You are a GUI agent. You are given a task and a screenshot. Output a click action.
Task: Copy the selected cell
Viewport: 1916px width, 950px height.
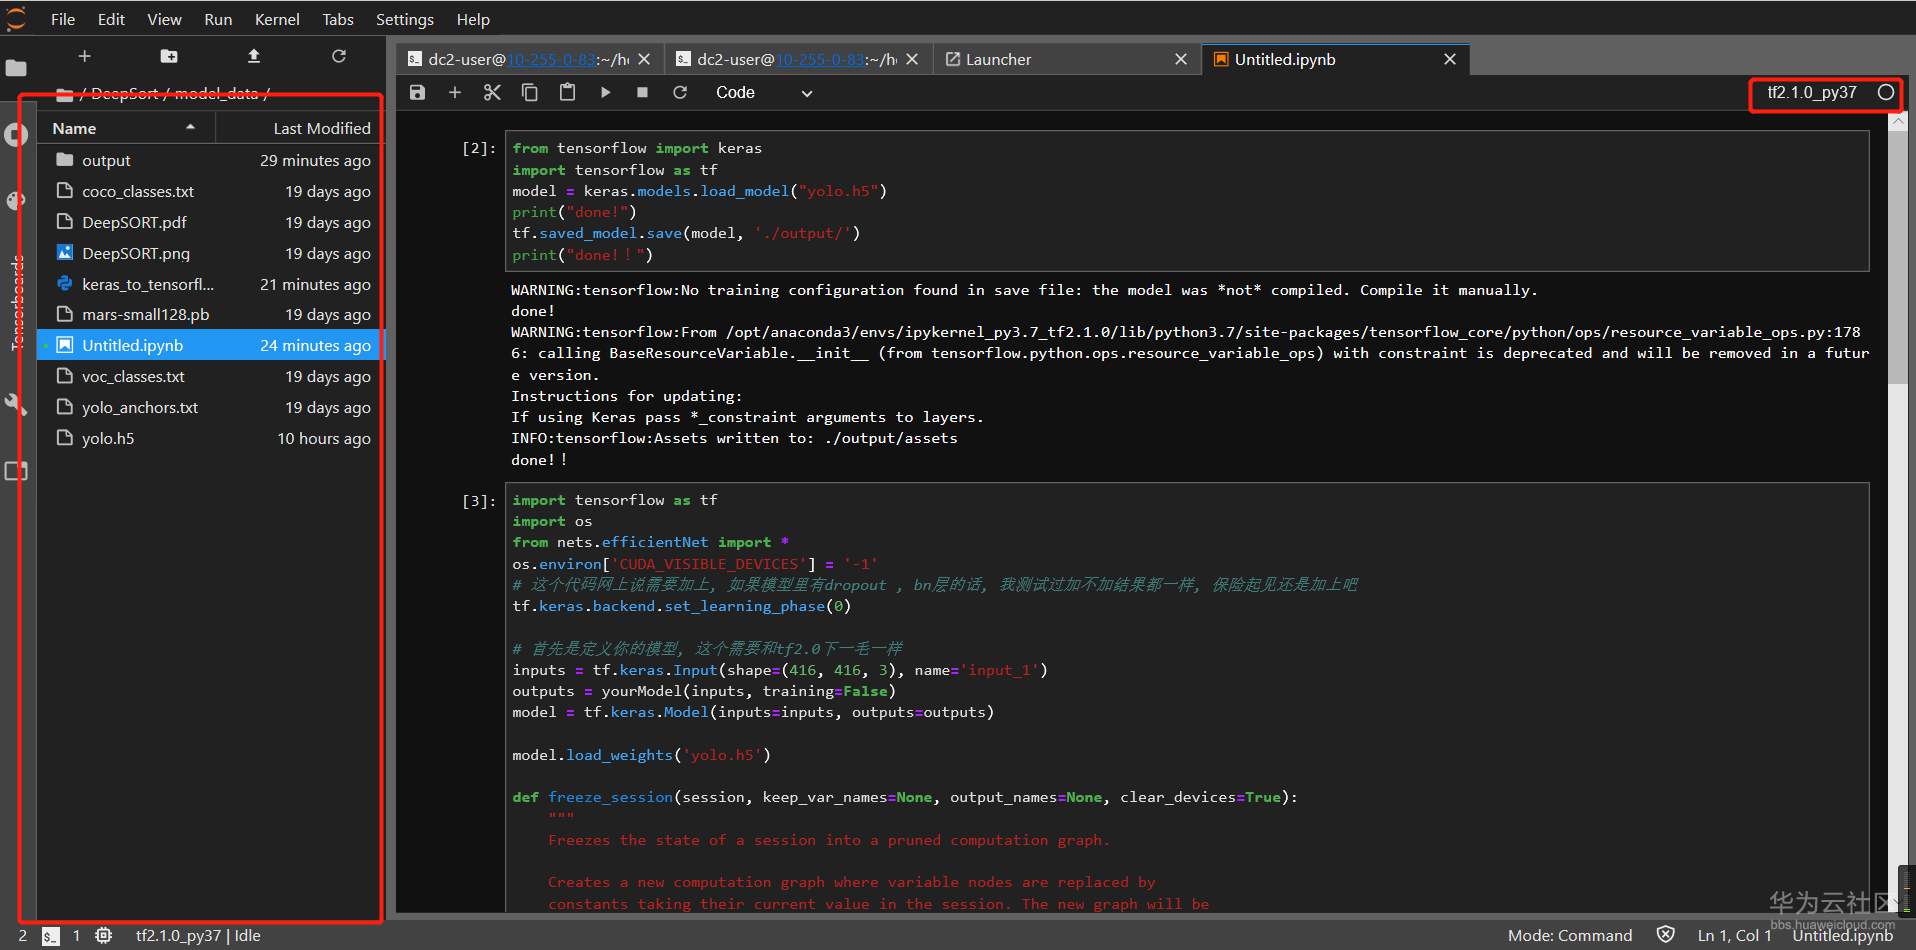[x=530, y=92]
